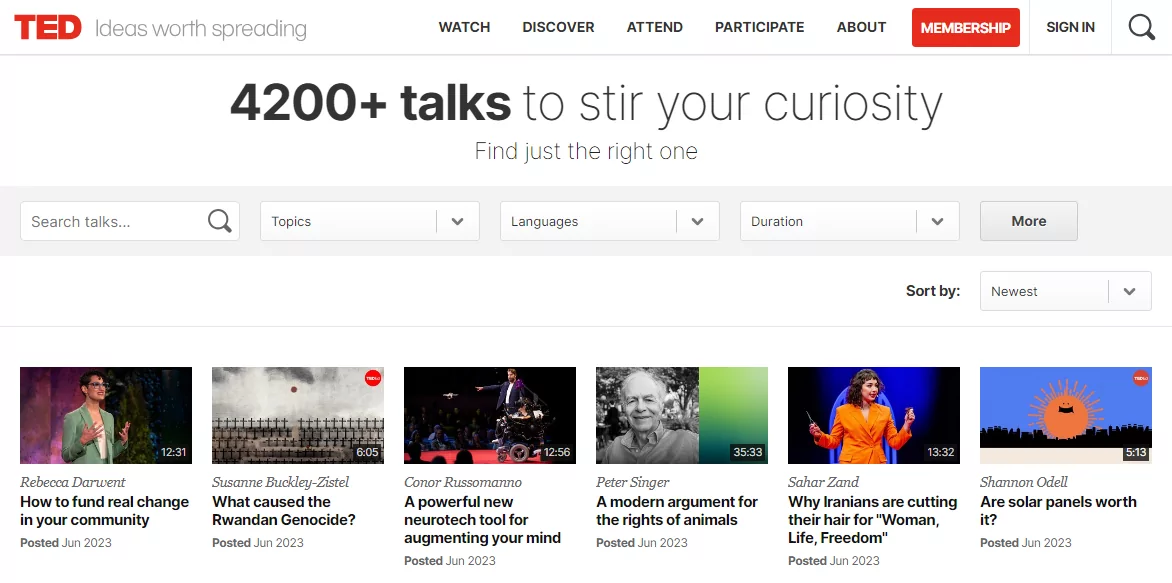
Task: Click the 35:33 duration badge
Action: pyautogui.click(x=747, y=452)
